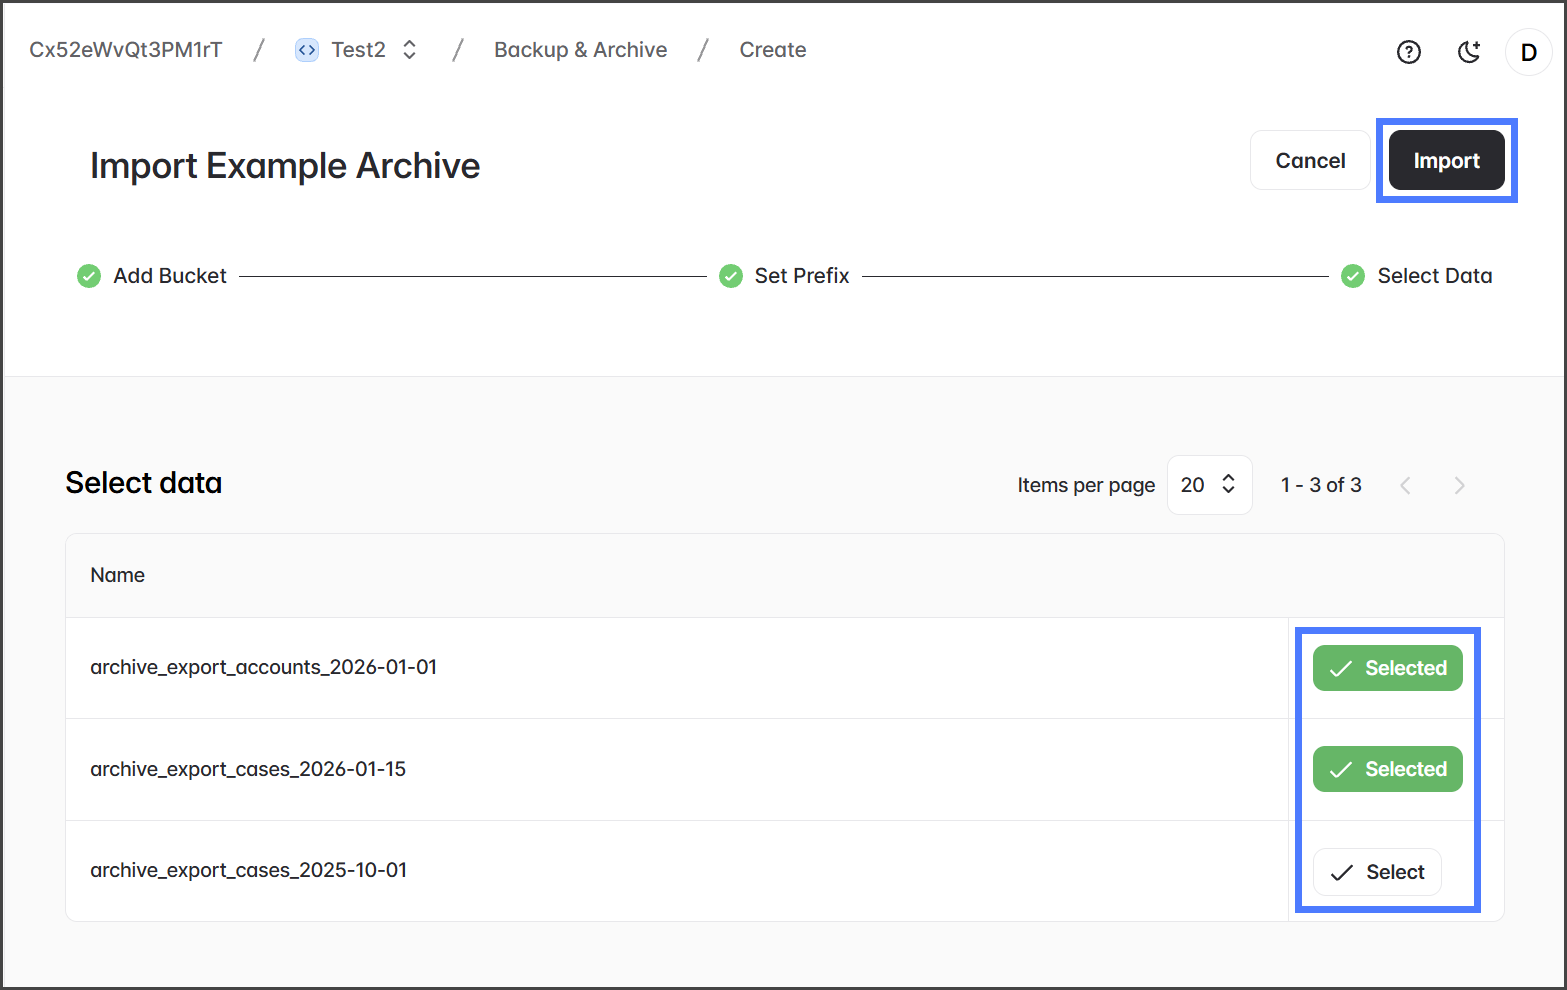Cancel the archive import
Viewport: 1567px width, 990px height.
(1310, 161)
